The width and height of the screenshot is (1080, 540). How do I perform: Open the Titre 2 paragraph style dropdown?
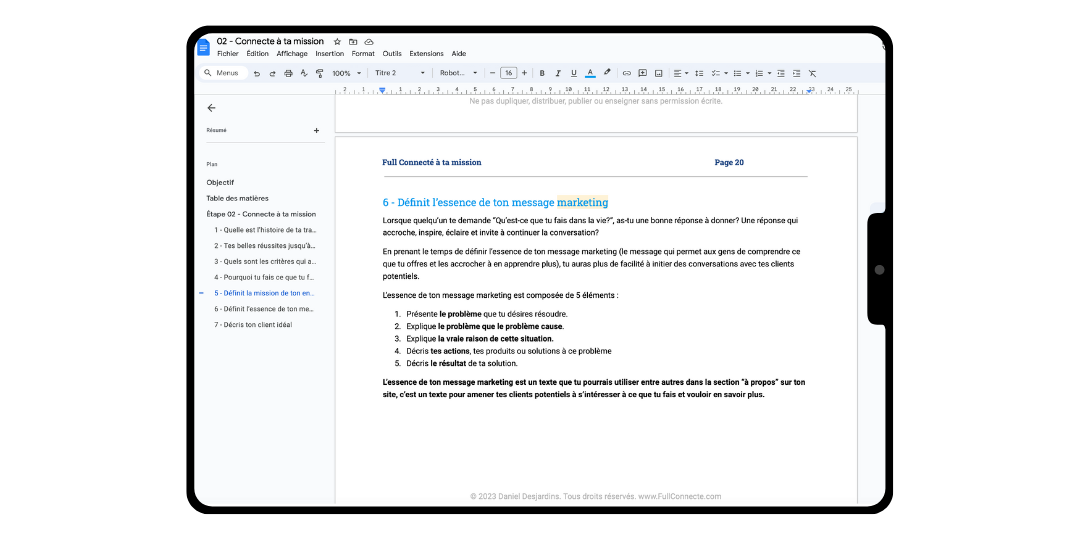400,73
